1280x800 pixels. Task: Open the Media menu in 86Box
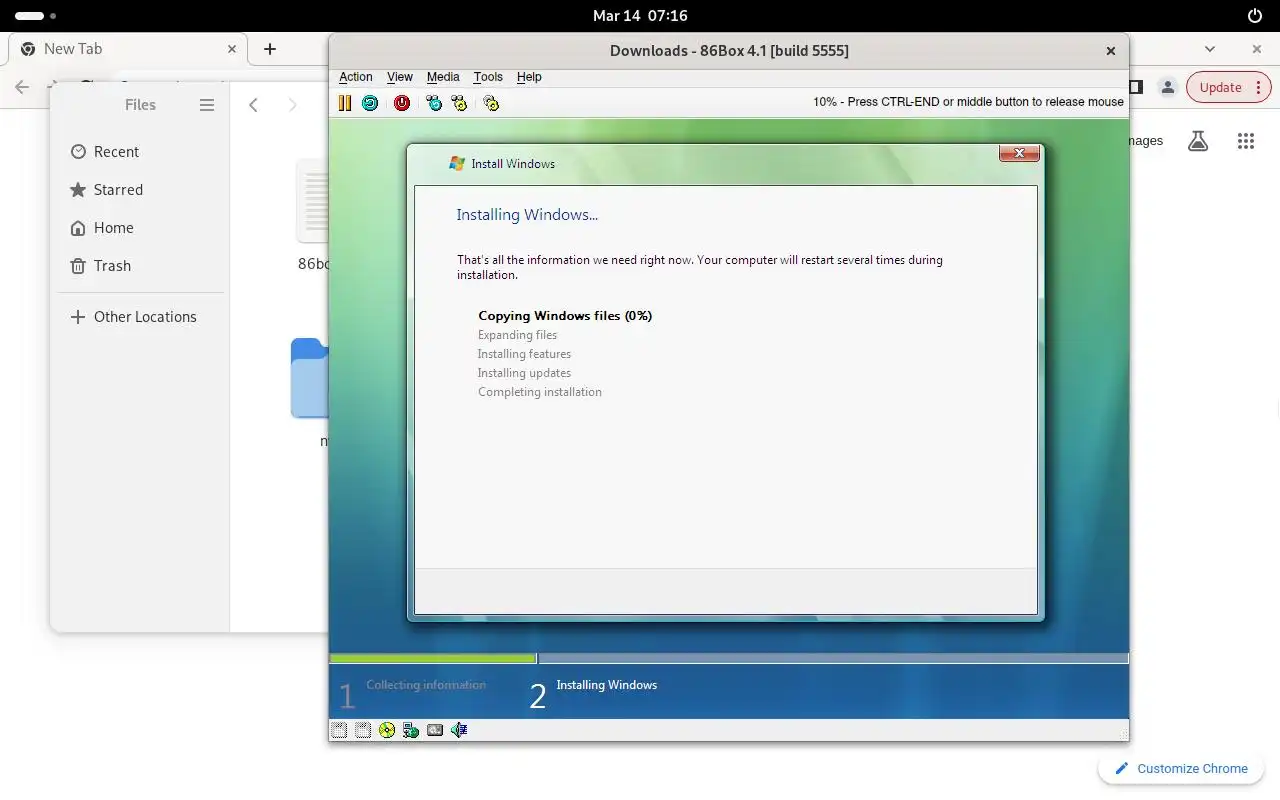pyautogui.click(x=443, y=77)
